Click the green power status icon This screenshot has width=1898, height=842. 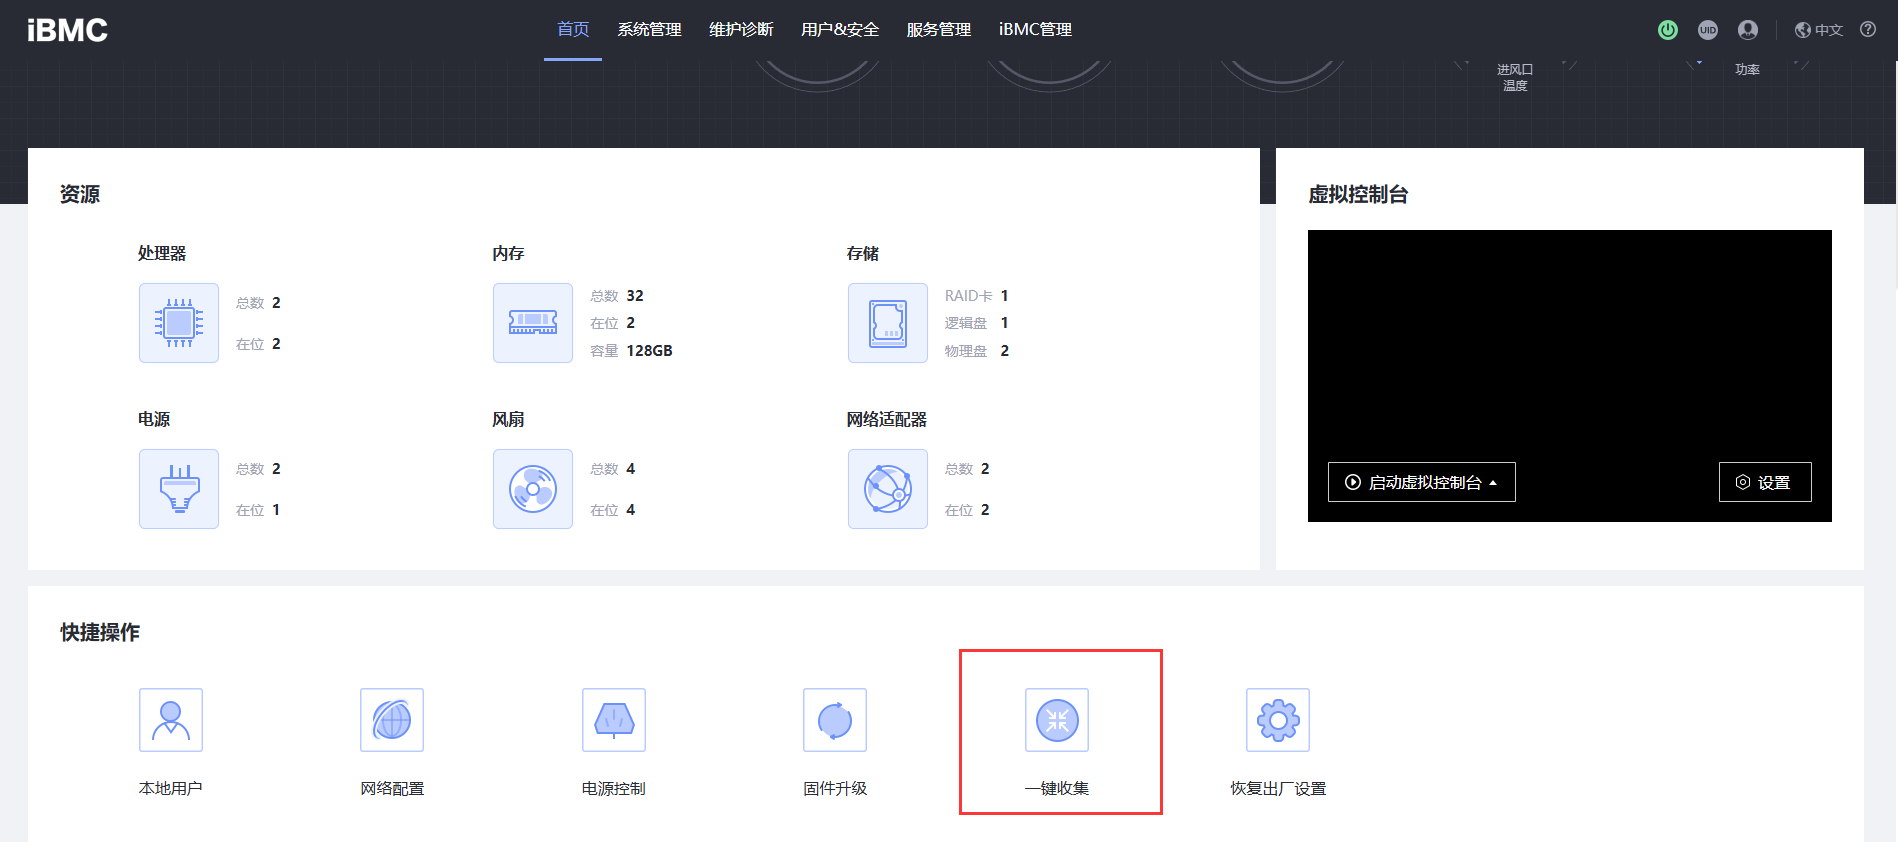(1667, 30)
